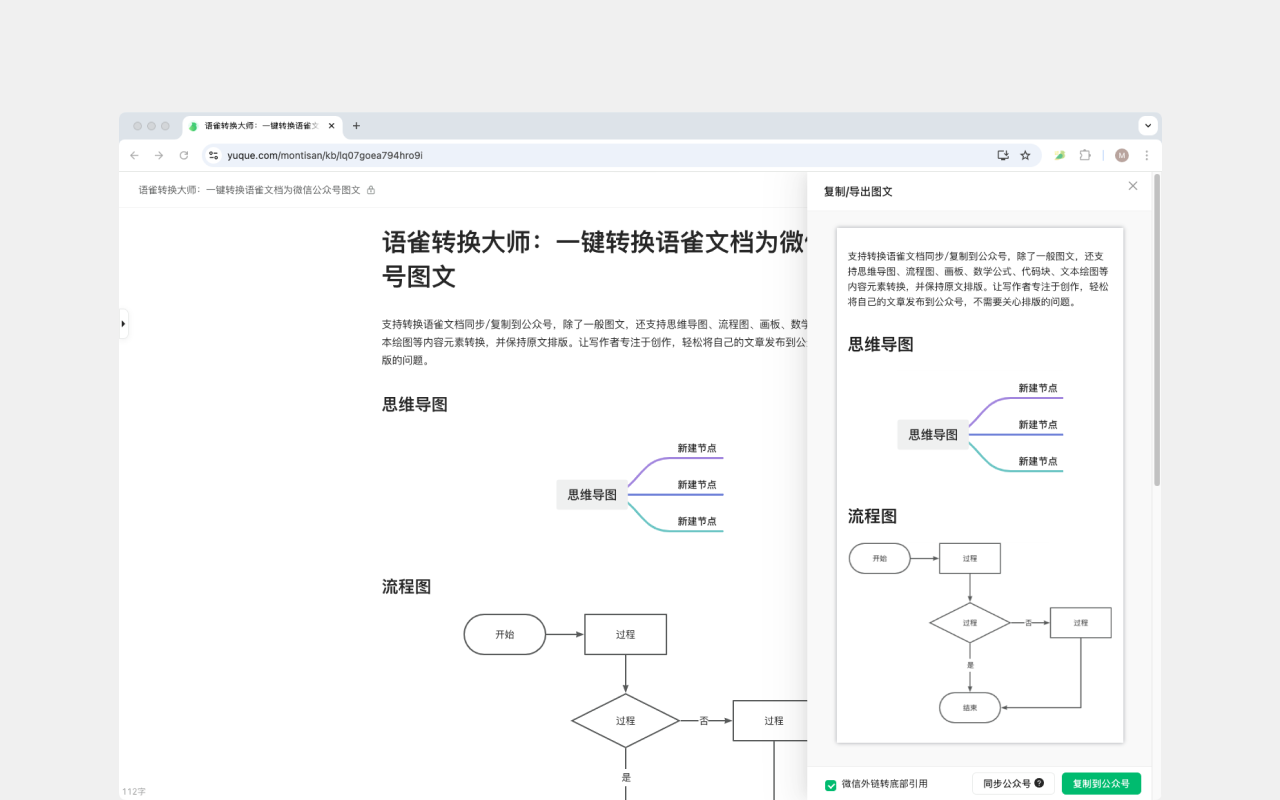Click the 112字 word count indicator

[x=134, y=791]
